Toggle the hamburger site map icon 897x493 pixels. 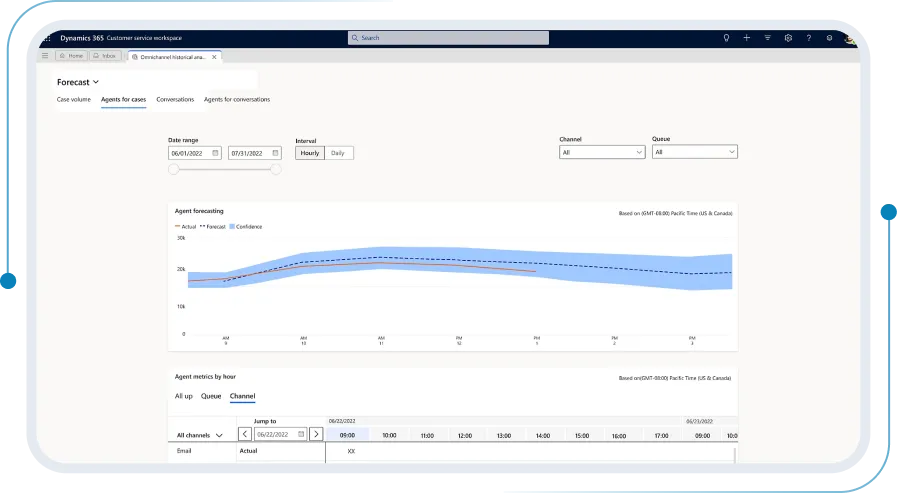pos(45,56)
